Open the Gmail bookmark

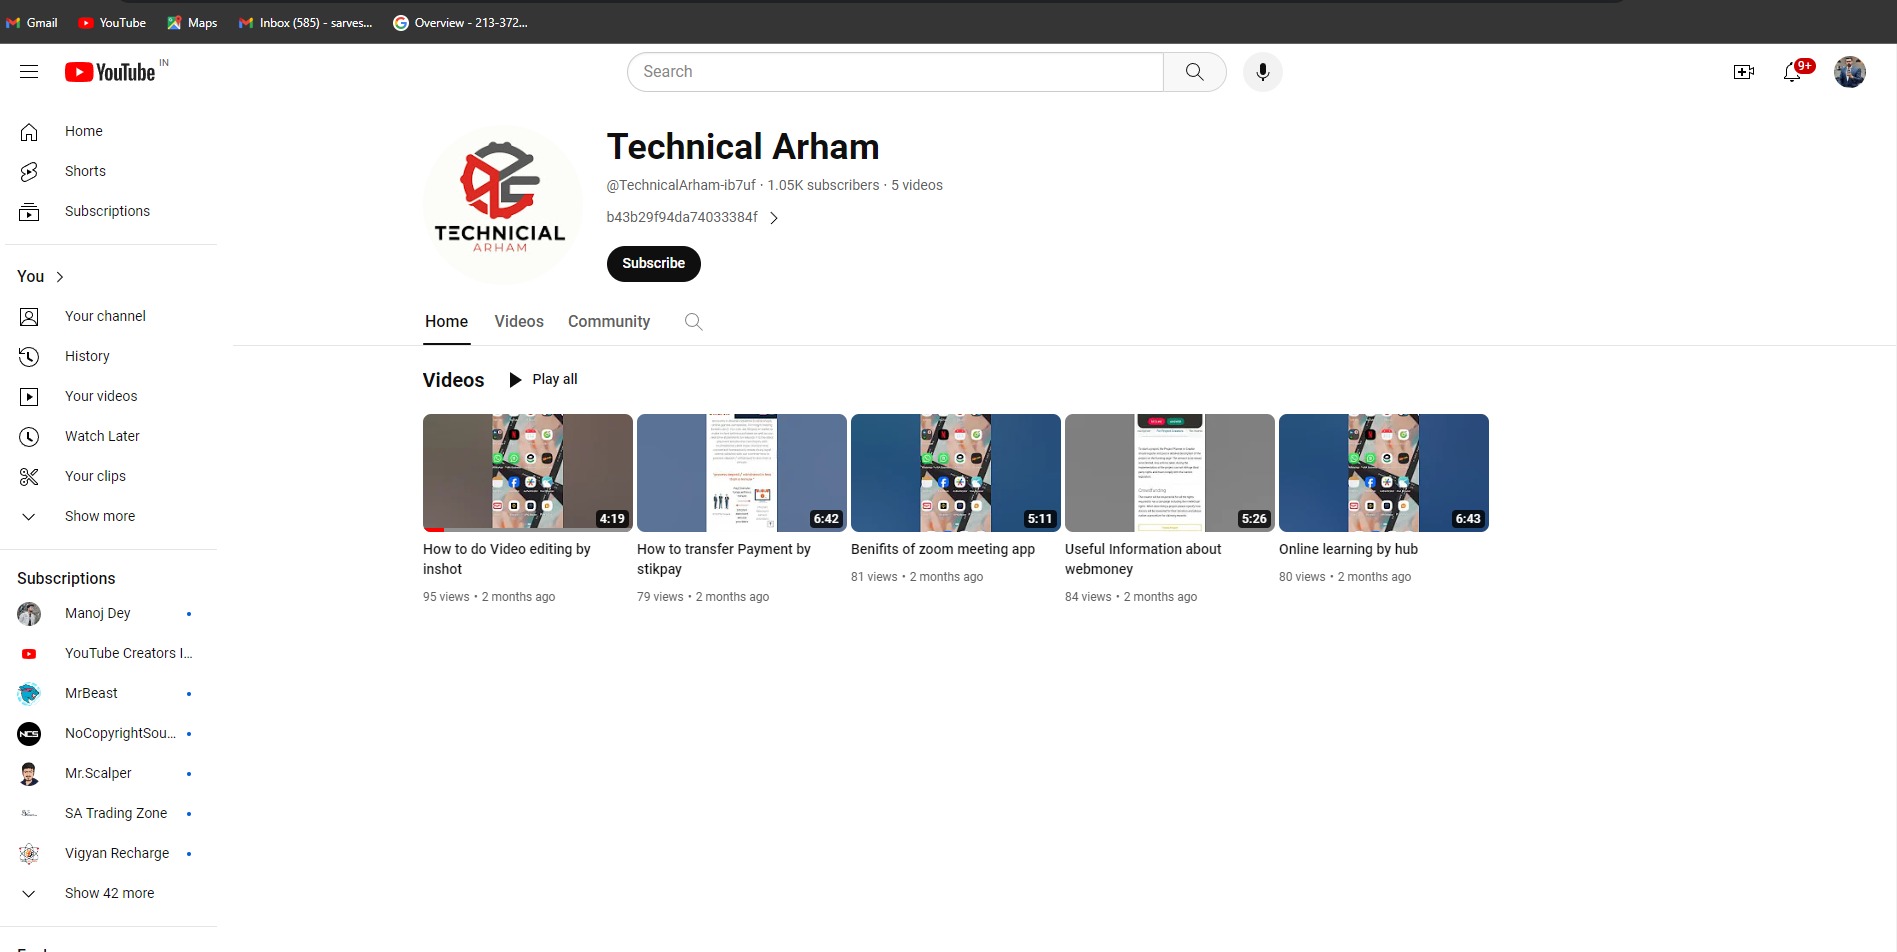(32, 22)
